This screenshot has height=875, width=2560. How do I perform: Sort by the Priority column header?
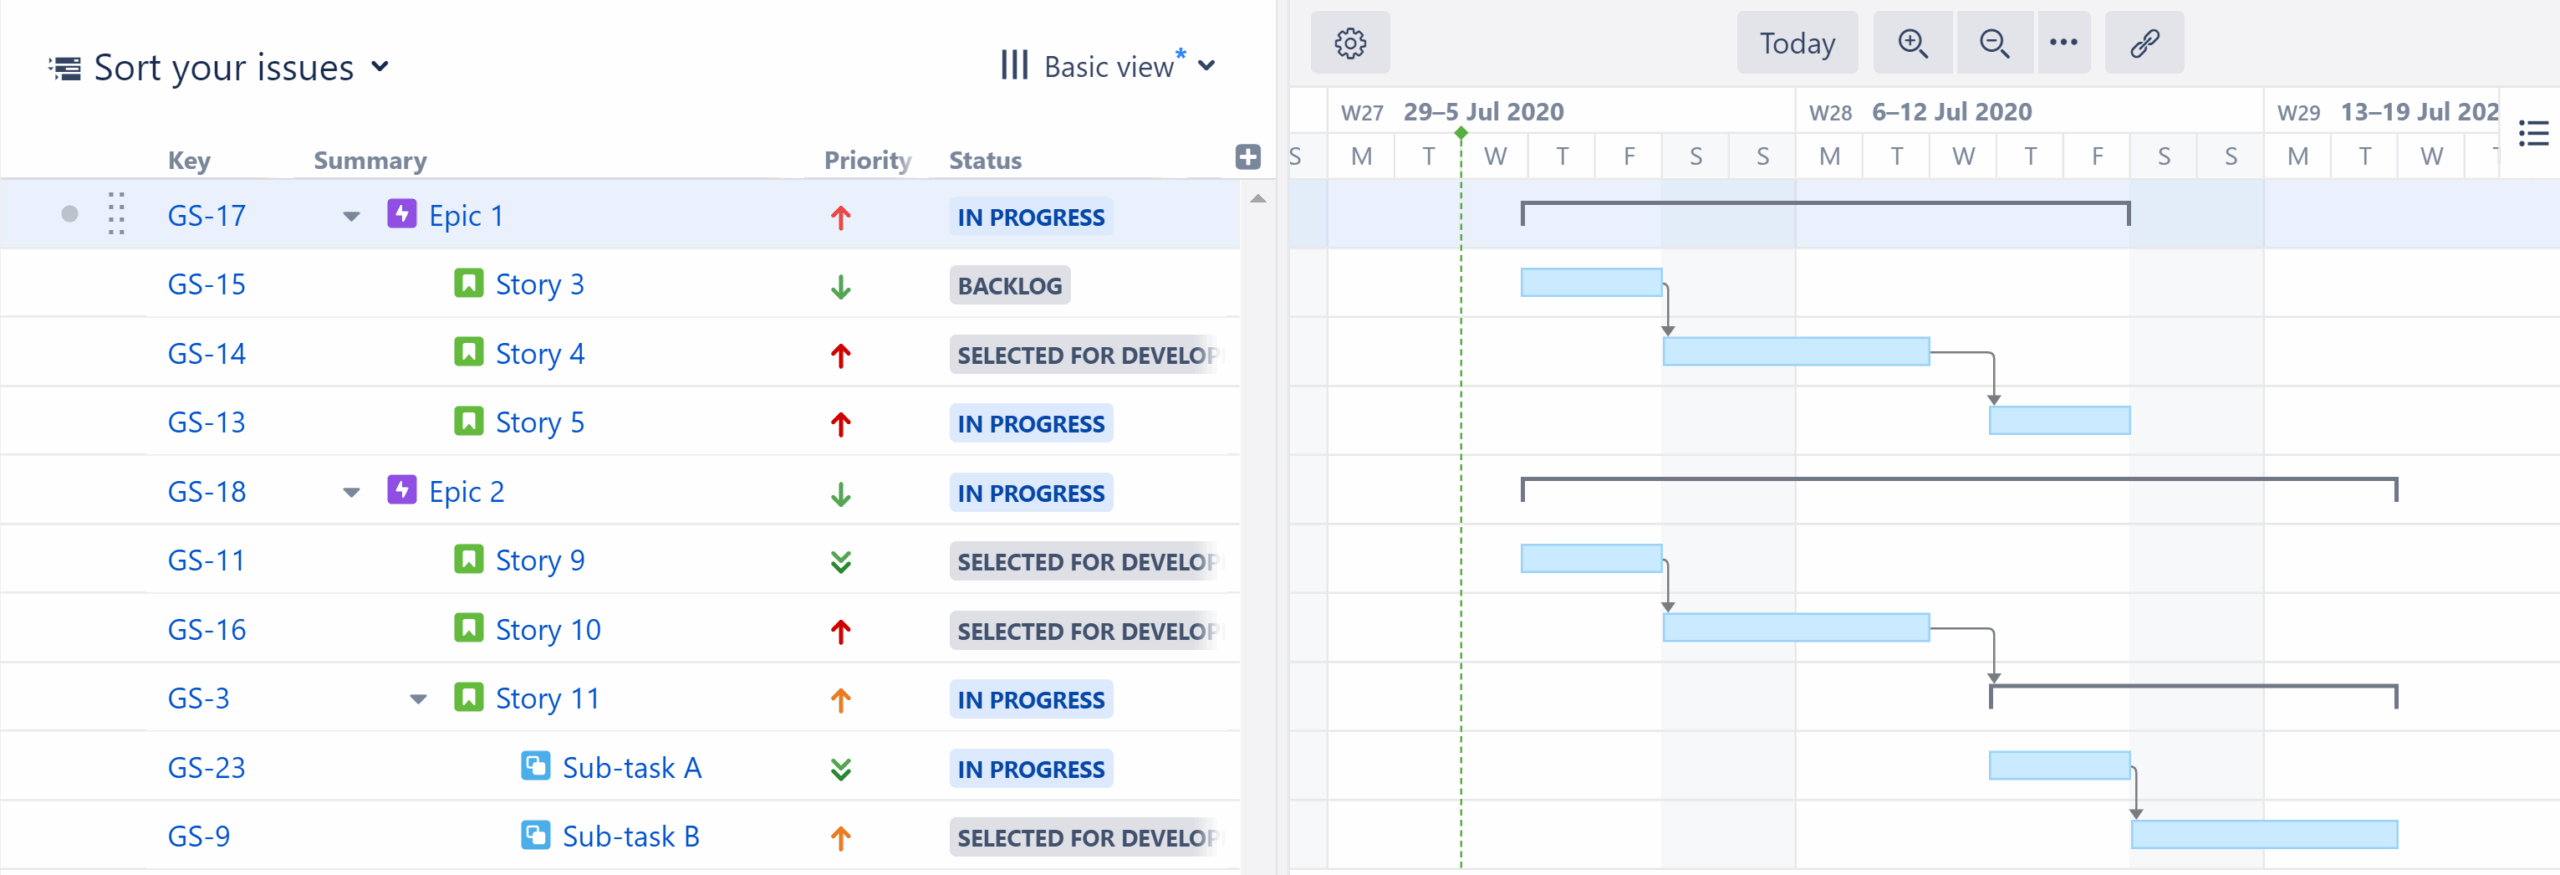pyautogui.click(x=866, y=160)
